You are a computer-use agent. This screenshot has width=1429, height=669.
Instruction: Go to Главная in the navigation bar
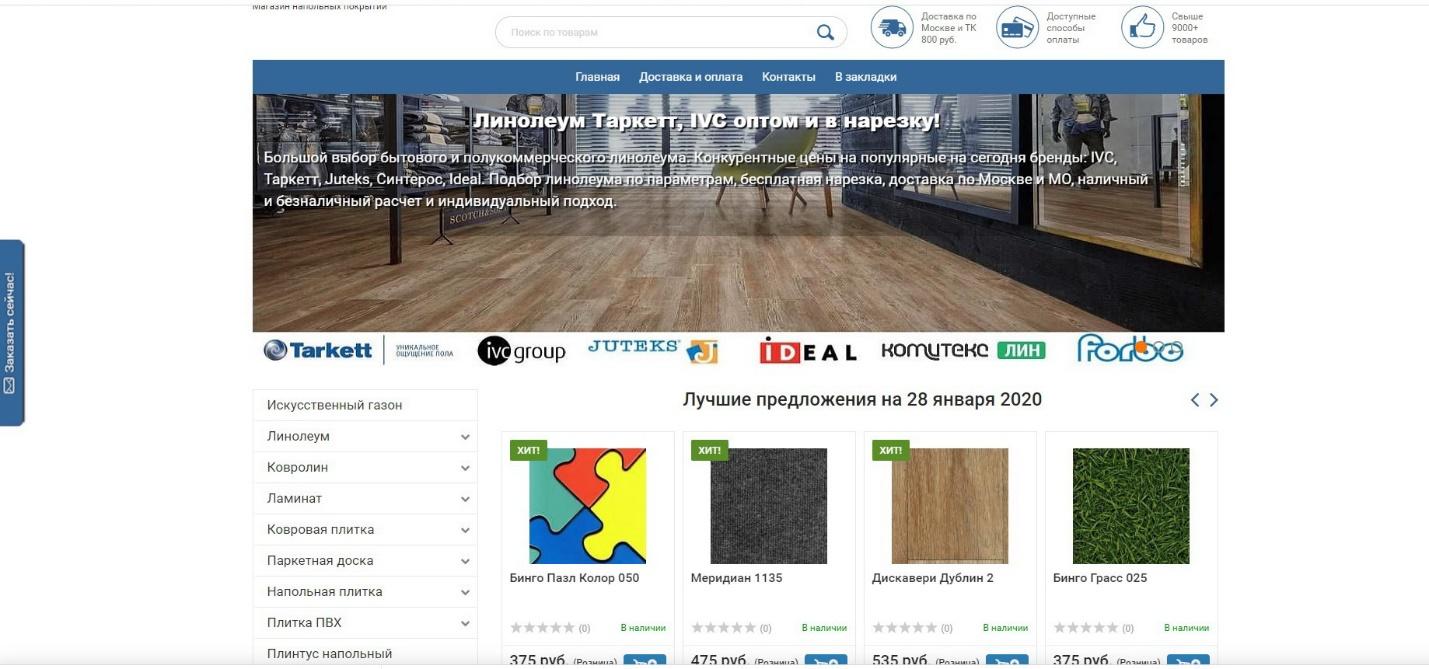[x=597, y=77]
